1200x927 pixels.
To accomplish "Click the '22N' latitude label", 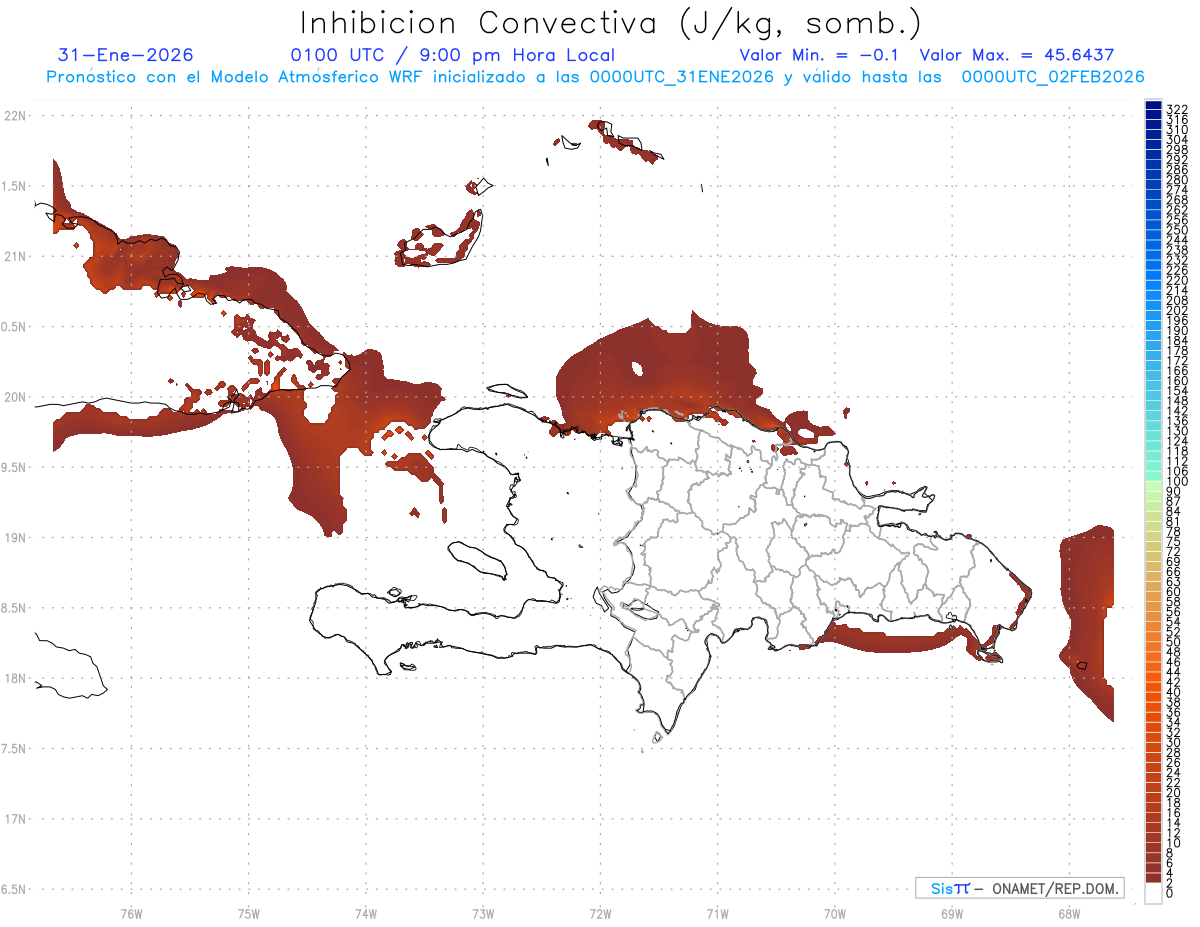I will [x=14, y=116].
